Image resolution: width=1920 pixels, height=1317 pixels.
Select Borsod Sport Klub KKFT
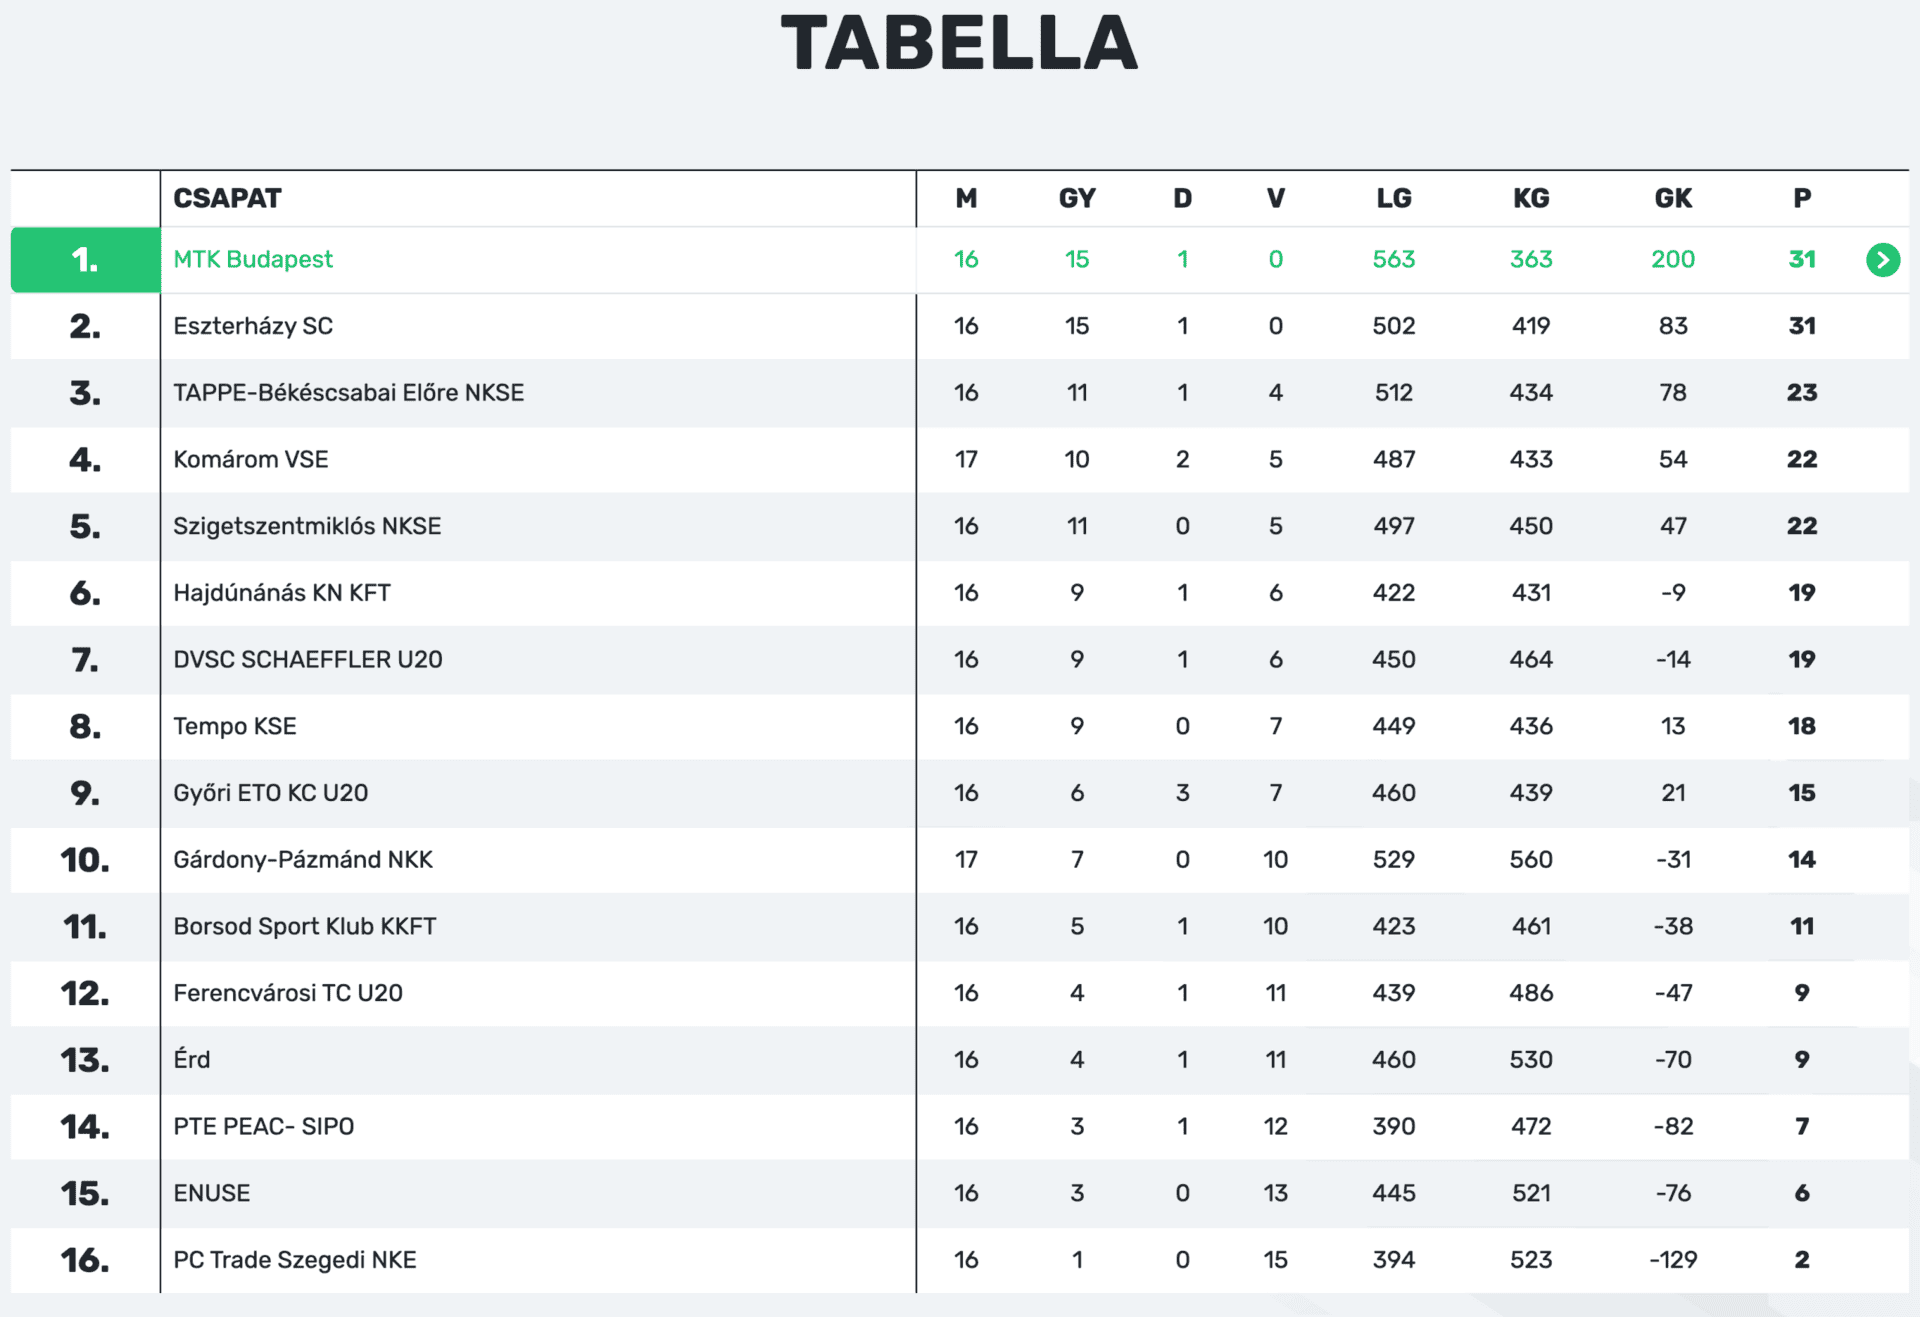click(305, 926)
